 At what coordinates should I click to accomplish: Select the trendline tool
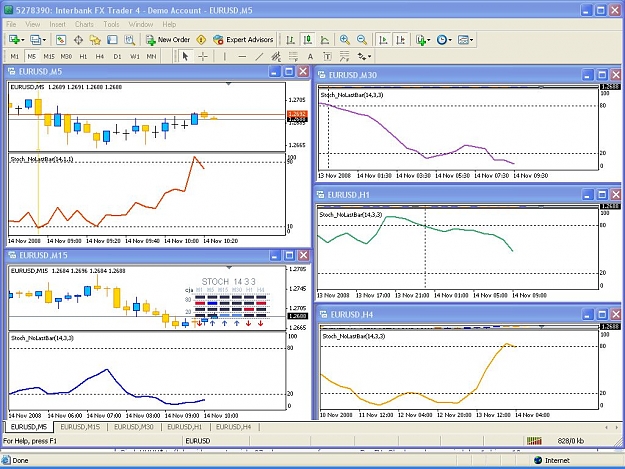(x=259, y=57)
